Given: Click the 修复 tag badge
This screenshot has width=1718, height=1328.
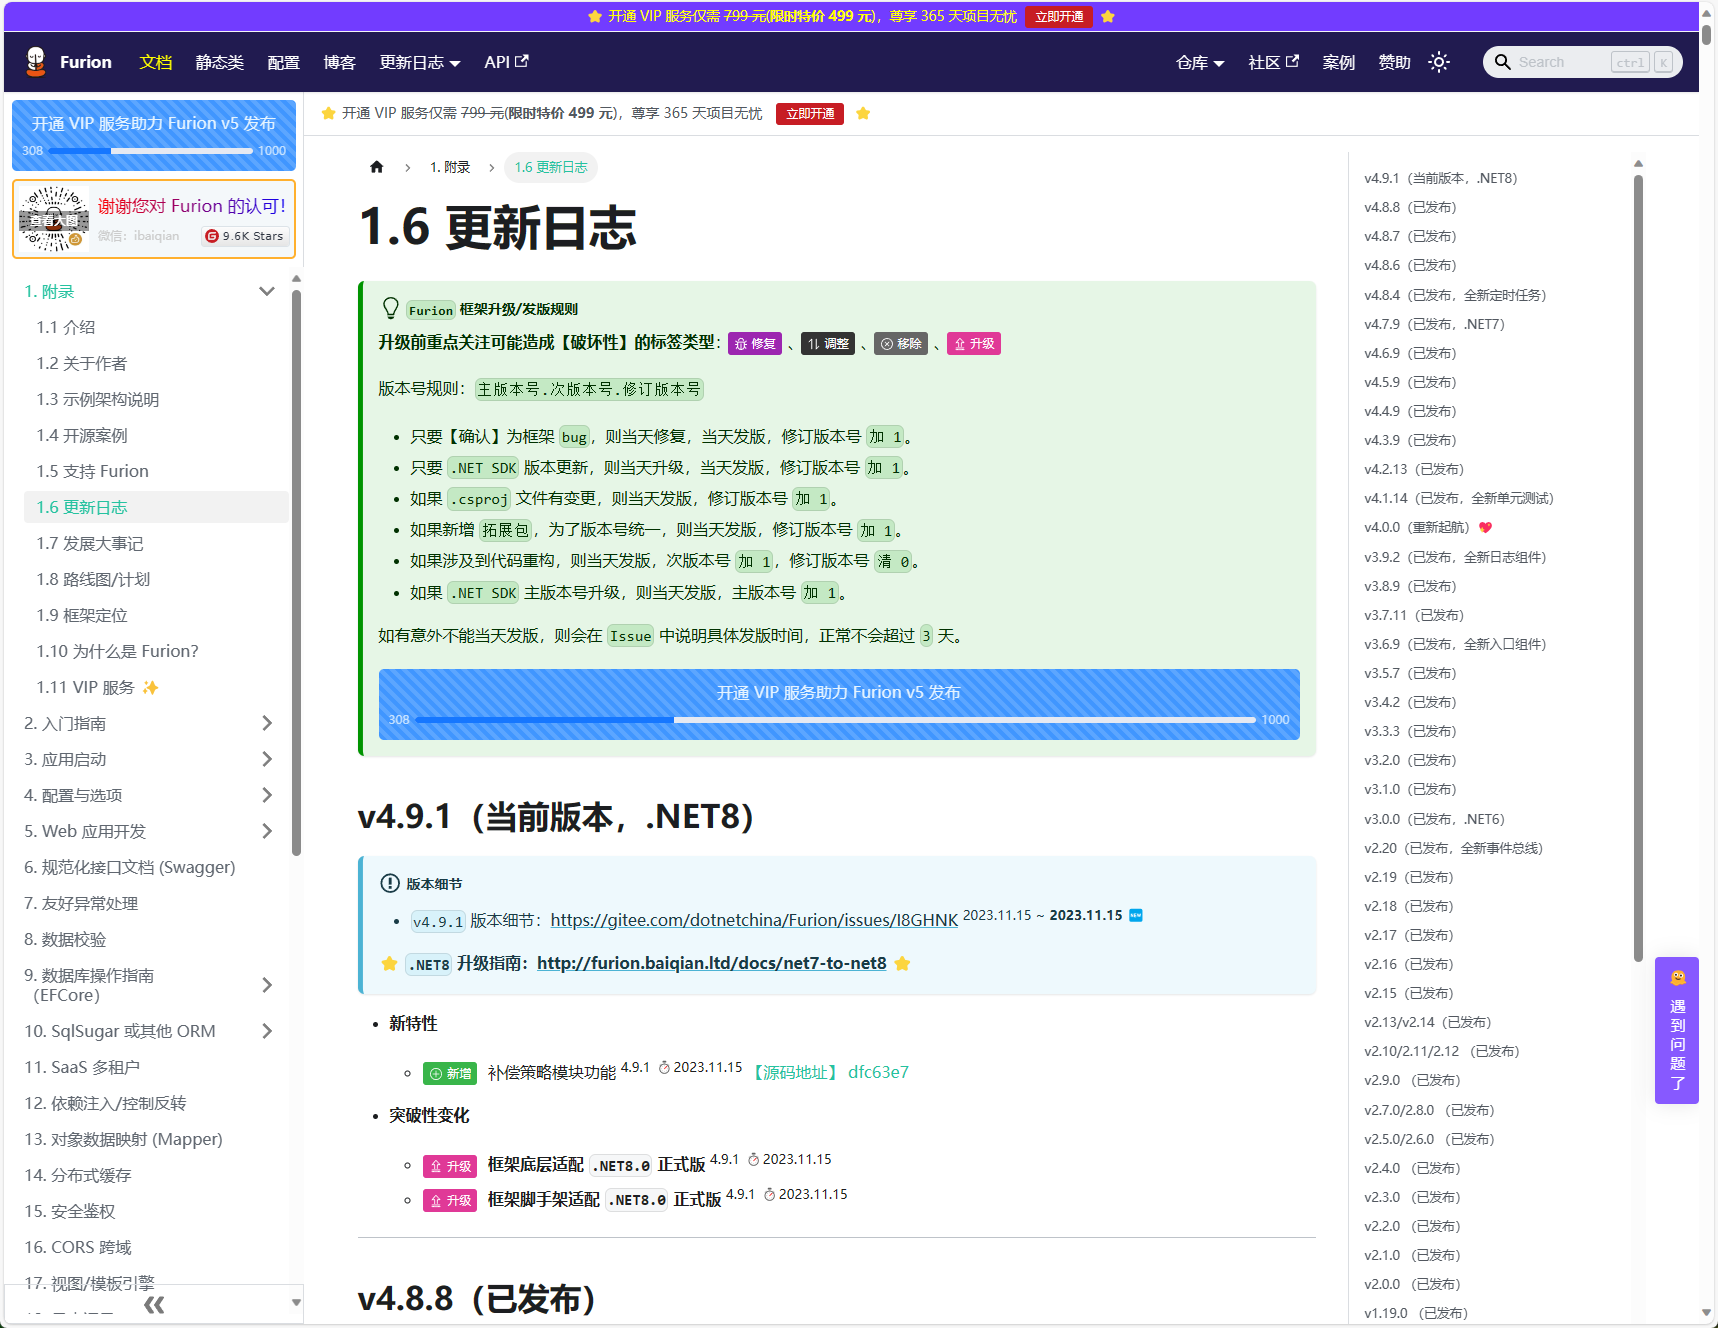Looking at the screenshot, I should click(x=755, y=344).
